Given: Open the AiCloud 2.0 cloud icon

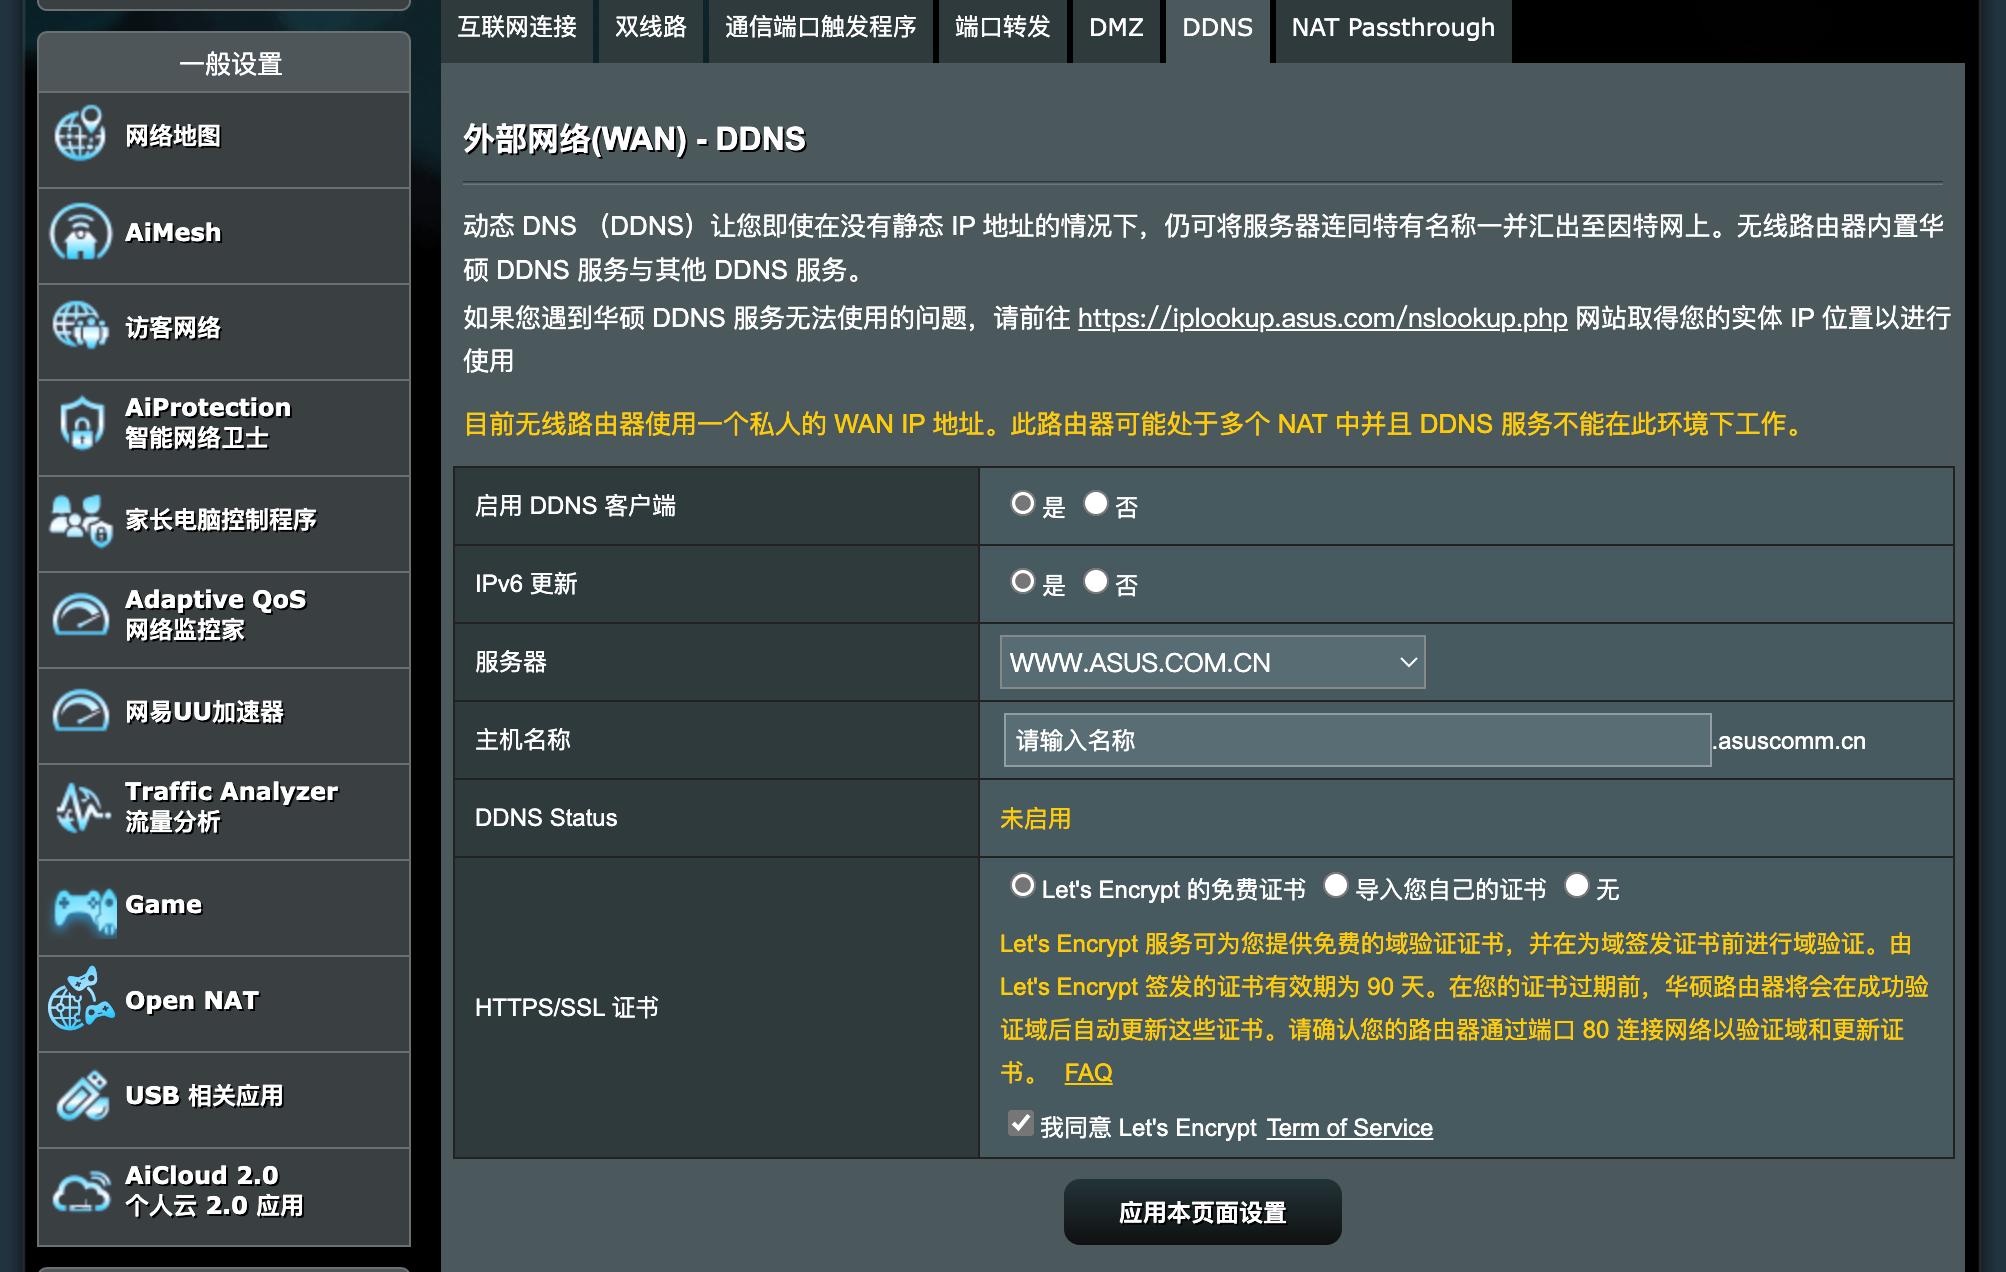Looking at the screenshot, I should pyautogui.click(x=80, y=1192).
